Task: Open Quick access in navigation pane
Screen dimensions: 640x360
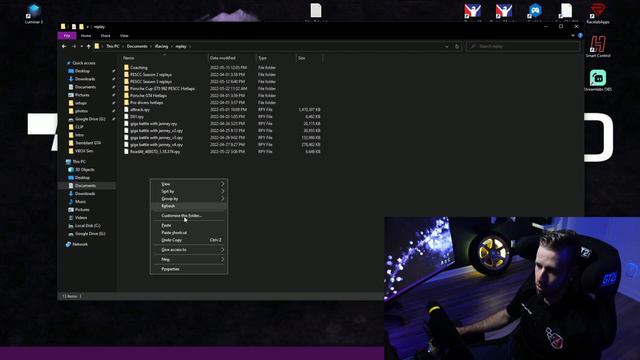Action: click(x=83, y=63)
